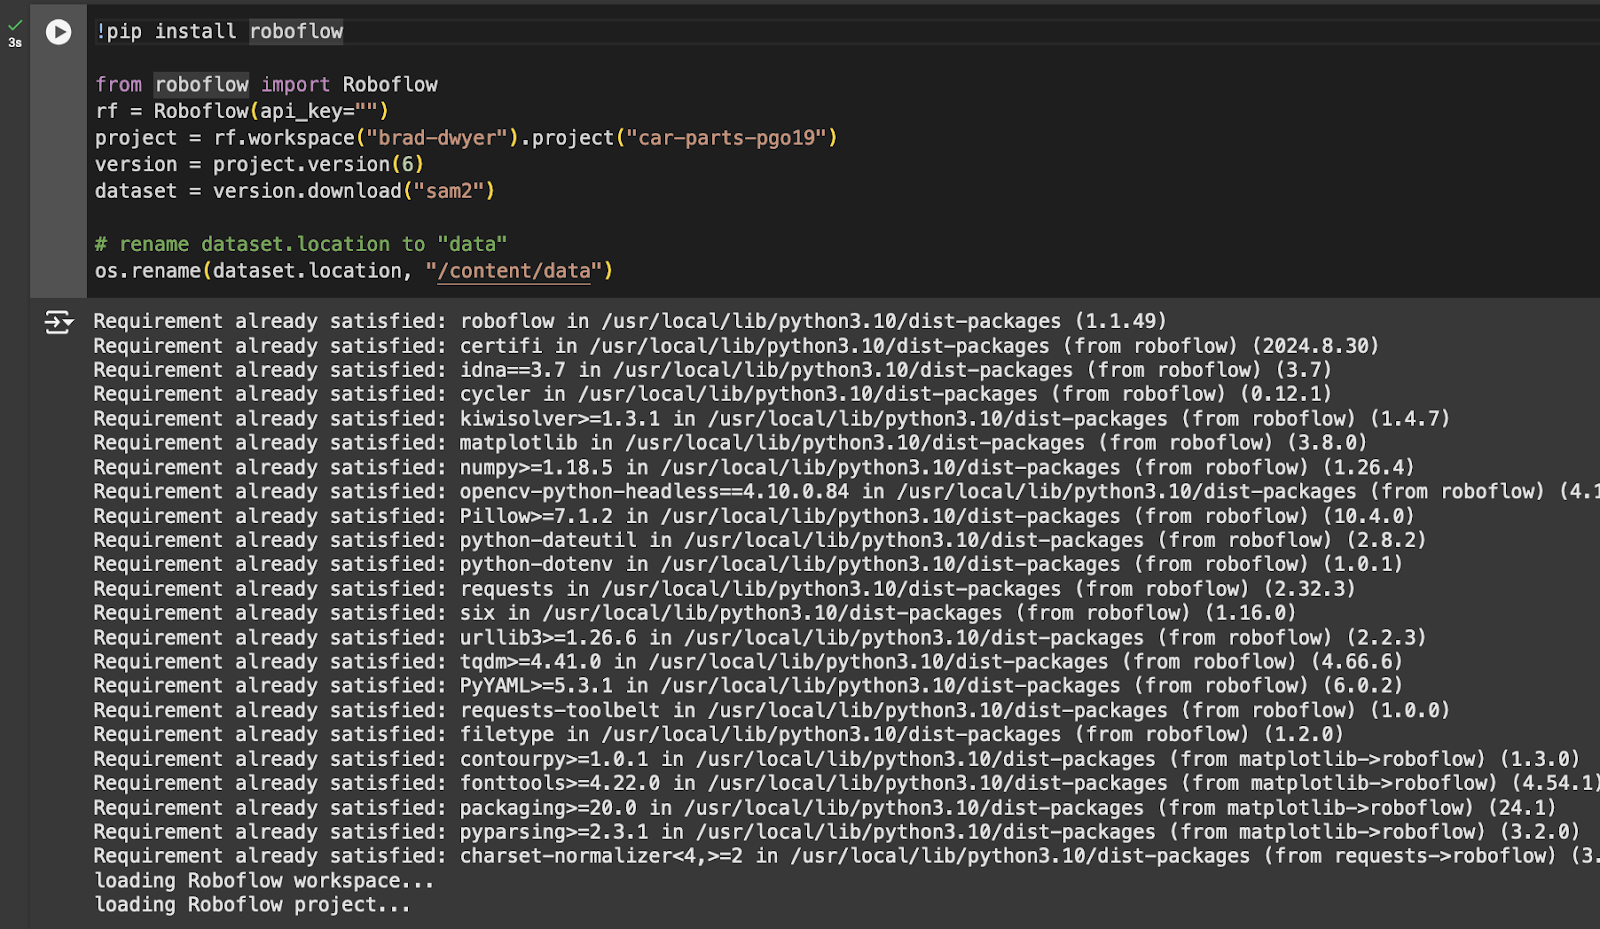This screenshot has height=929, width=1600.
Task: Click output line for fonttools>=4.22.0
Action: click(847, 783)
